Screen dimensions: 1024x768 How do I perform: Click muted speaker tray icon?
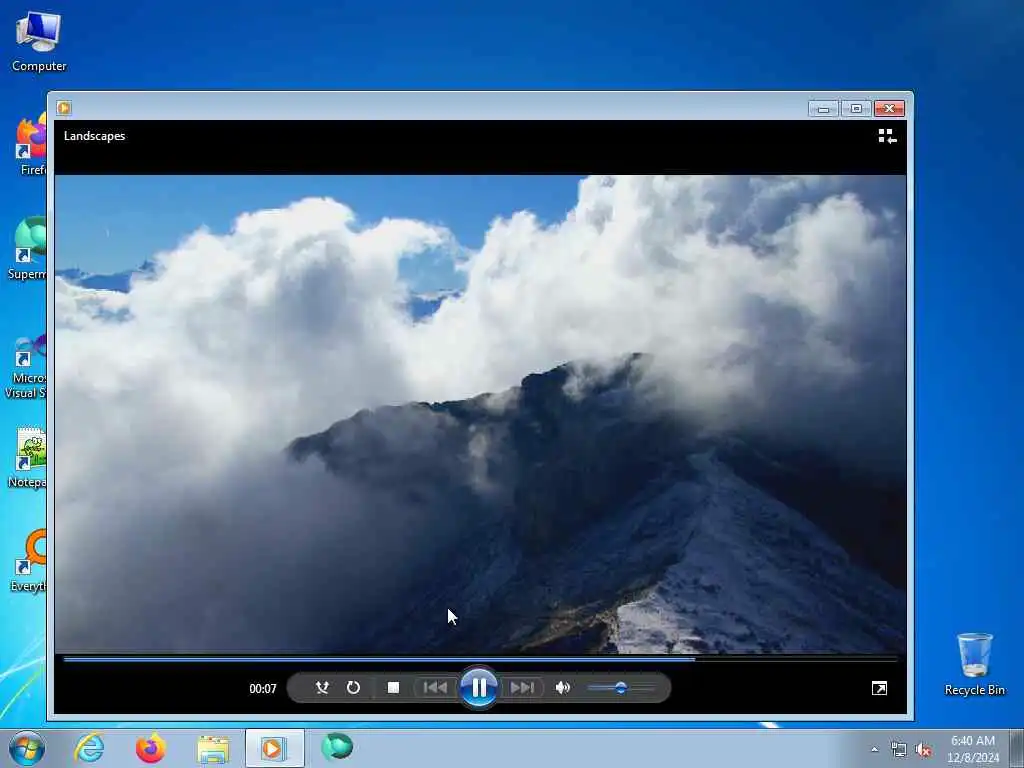(923, 750)
